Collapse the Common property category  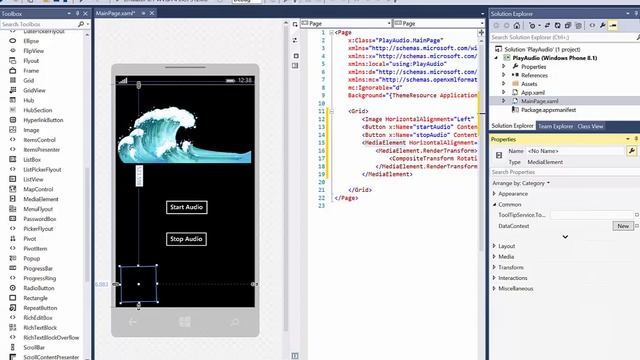494,204
